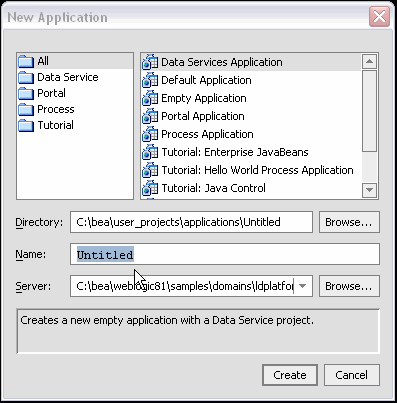Viewport: 397px width, 403px height.
Task: Click the Portal folder icon
Action: point(26,93)
